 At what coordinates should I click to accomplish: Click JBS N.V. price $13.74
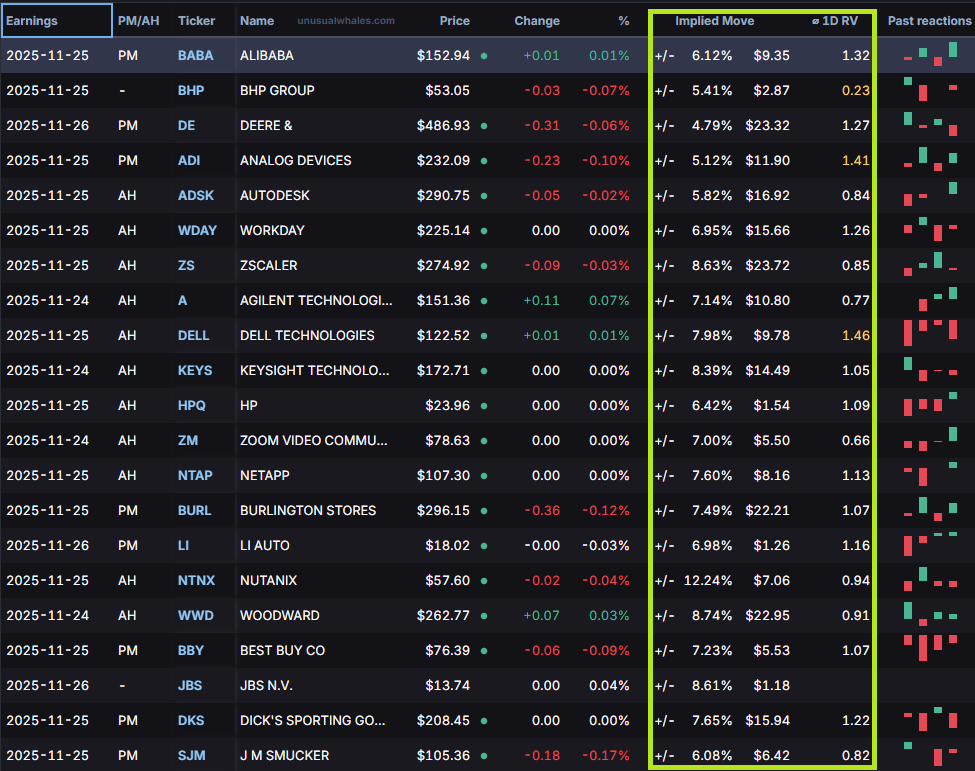tap(447, 685)
